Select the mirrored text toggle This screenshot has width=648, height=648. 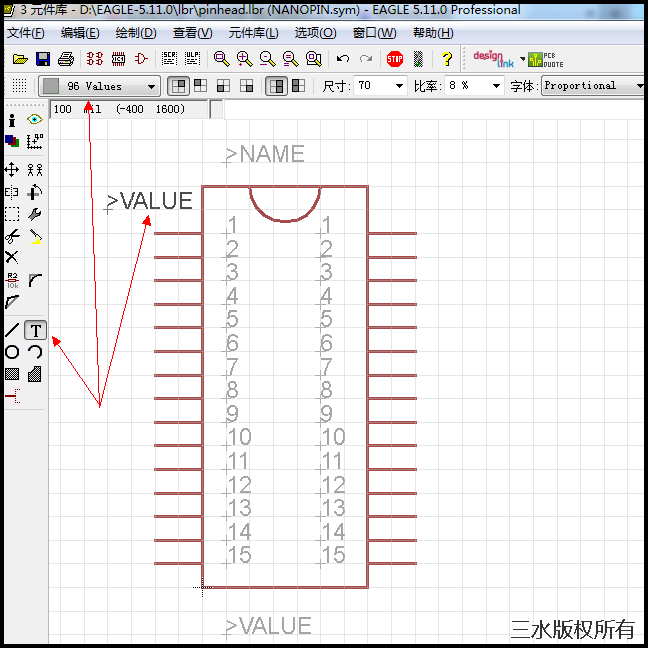(x=298, y=86)
